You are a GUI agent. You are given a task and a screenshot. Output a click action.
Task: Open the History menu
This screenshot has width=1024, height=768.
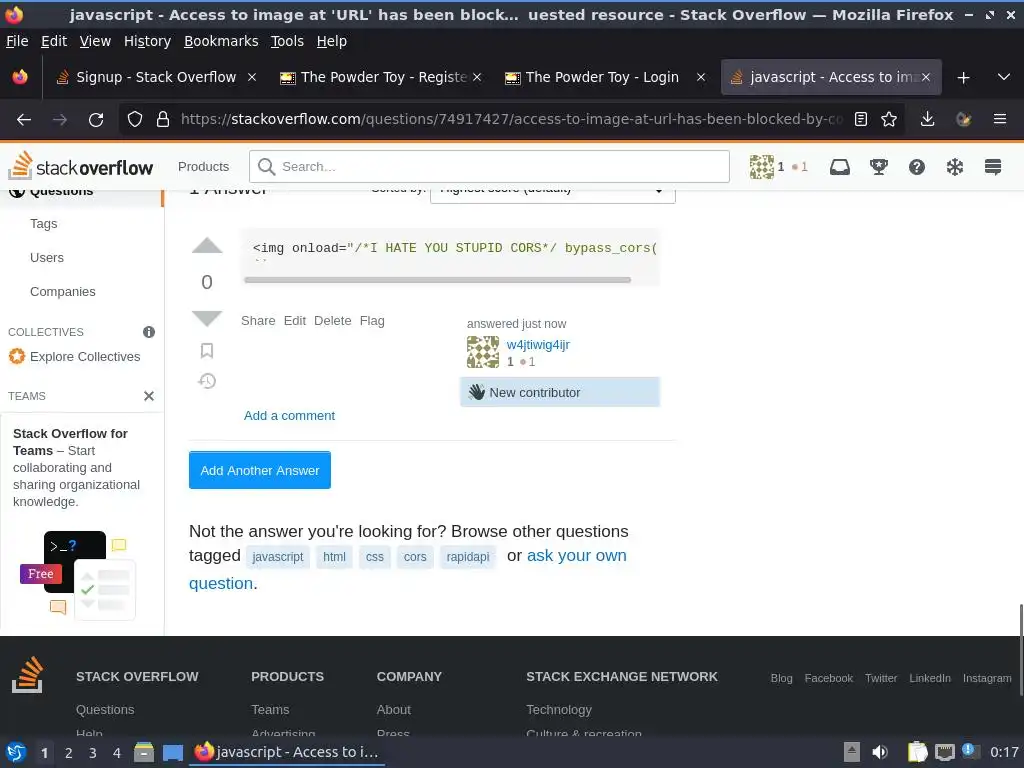pyautogui.click(x=147, y=41)
